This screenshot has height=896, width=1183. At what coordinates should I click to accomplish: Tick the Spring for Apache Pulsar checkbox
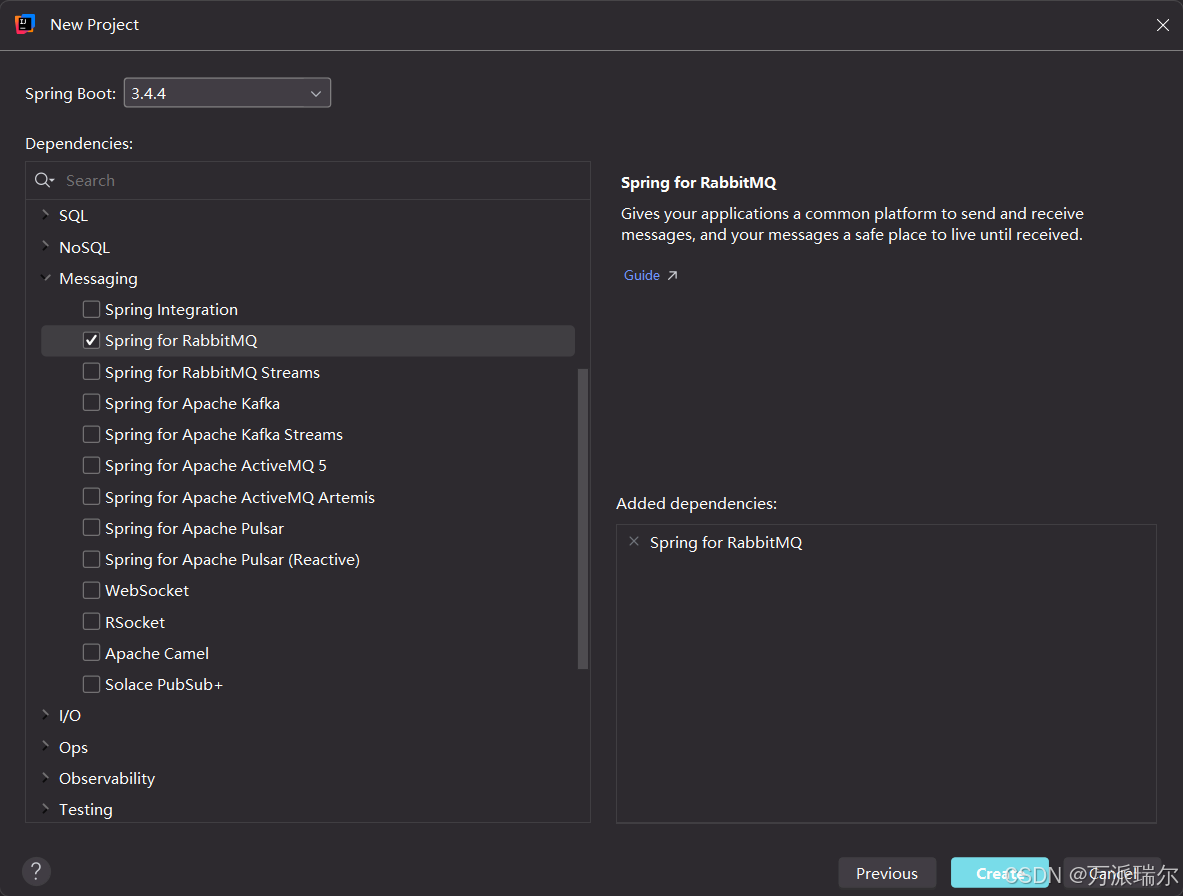coord(91,528)
